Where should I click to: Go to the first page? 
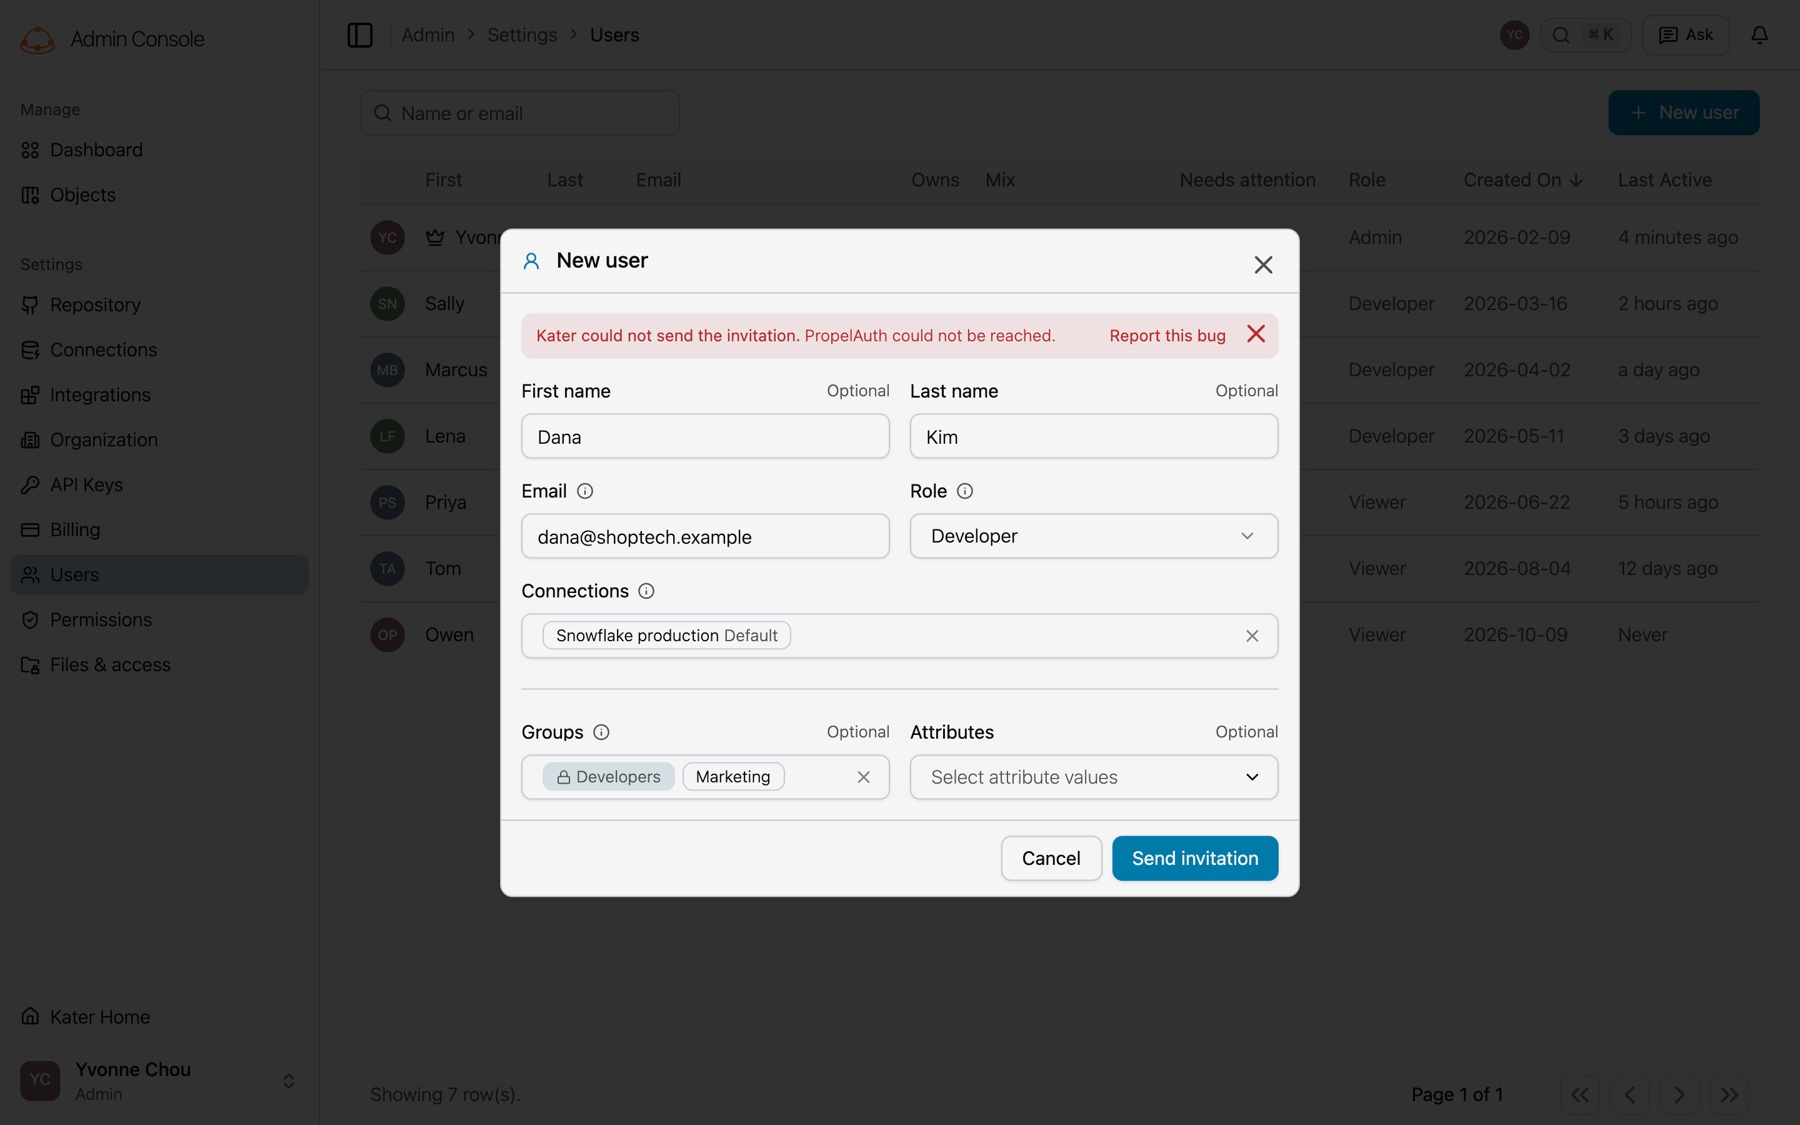(1580, 1095)
